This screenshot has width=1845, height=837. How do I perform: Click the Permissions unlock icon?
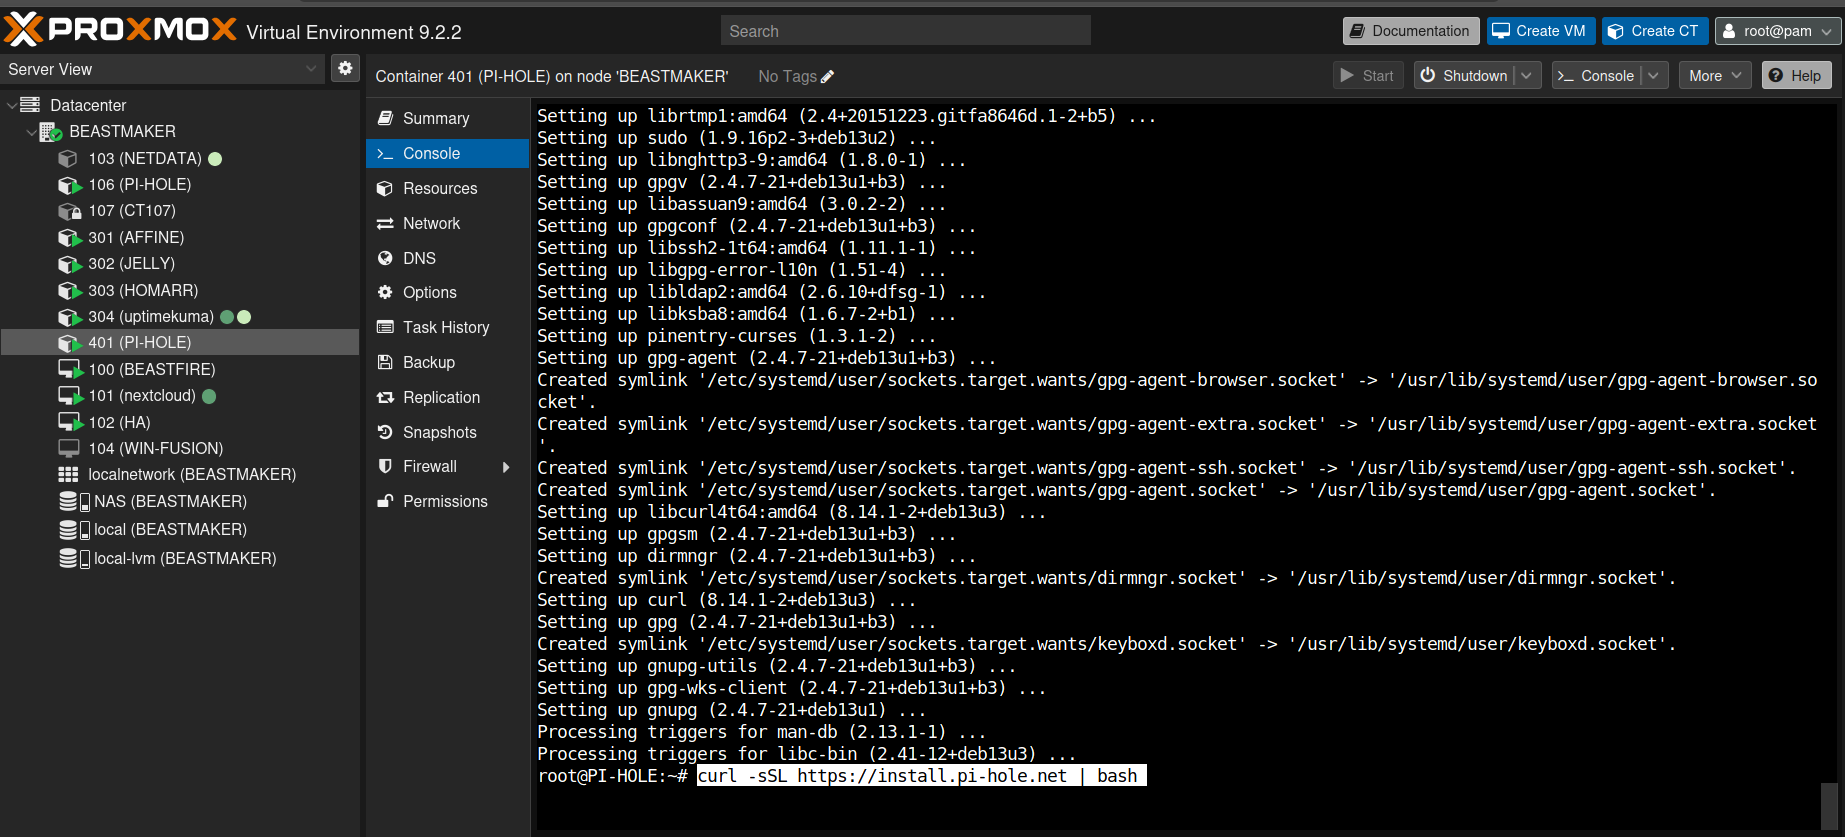coord(385,501)
